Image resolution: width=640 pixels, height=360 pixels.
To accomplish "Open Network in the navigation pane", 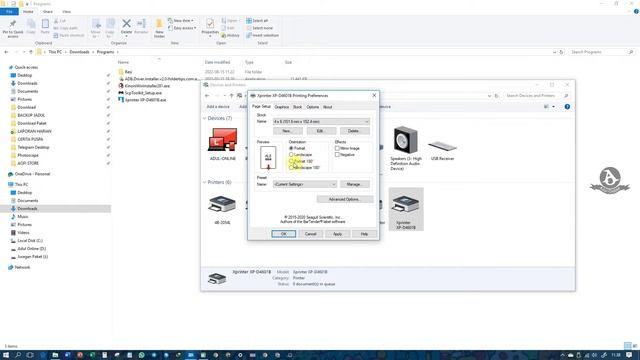I will [22, 267].
